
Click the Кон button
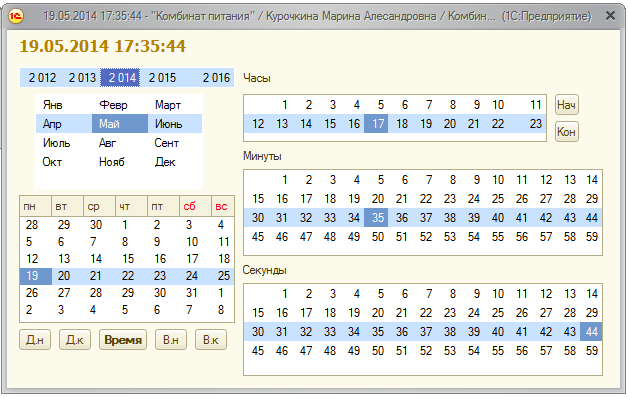click(x=566, y=131)
